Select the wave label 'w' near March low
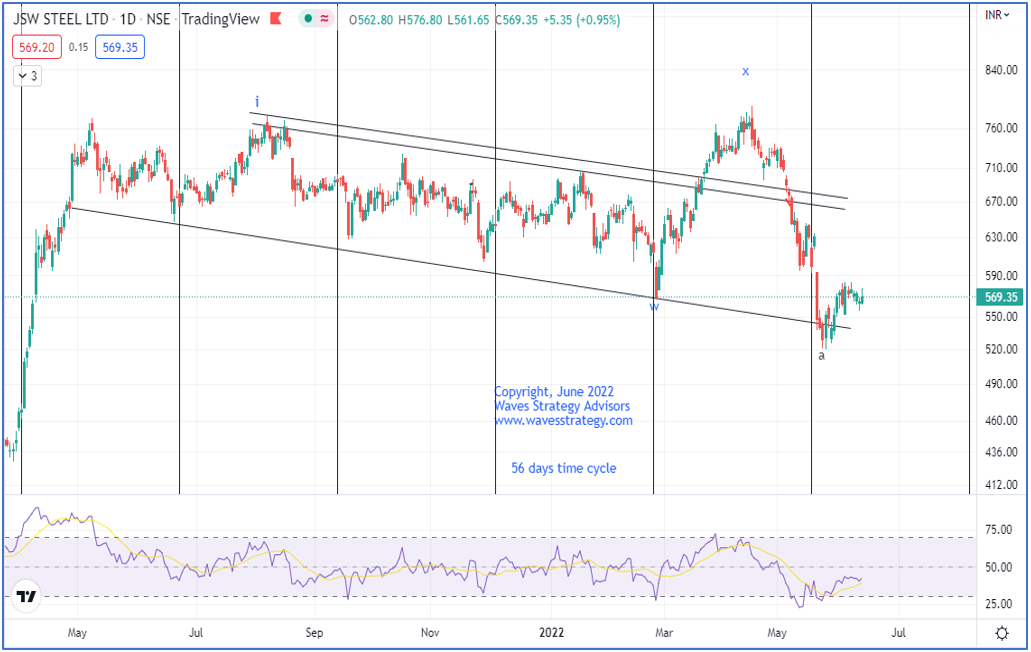 (x=654, y=306)
